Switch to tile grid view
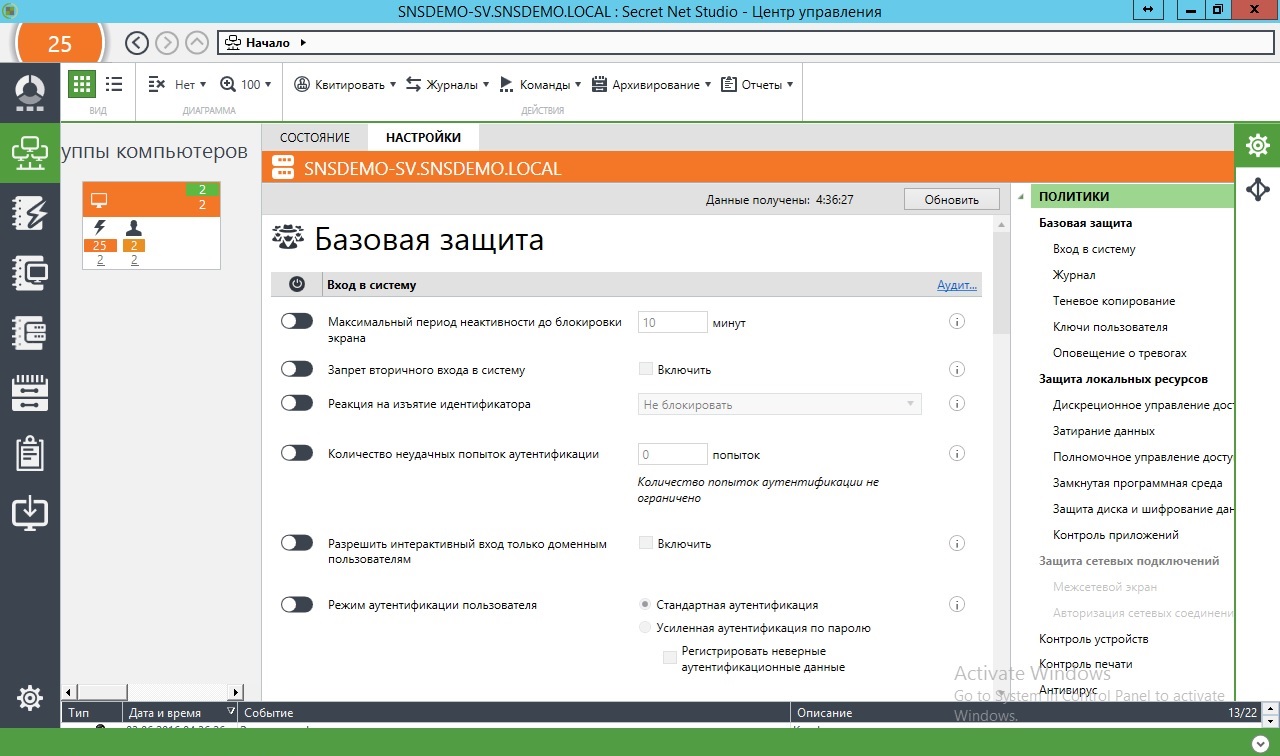 coord(82,85)
